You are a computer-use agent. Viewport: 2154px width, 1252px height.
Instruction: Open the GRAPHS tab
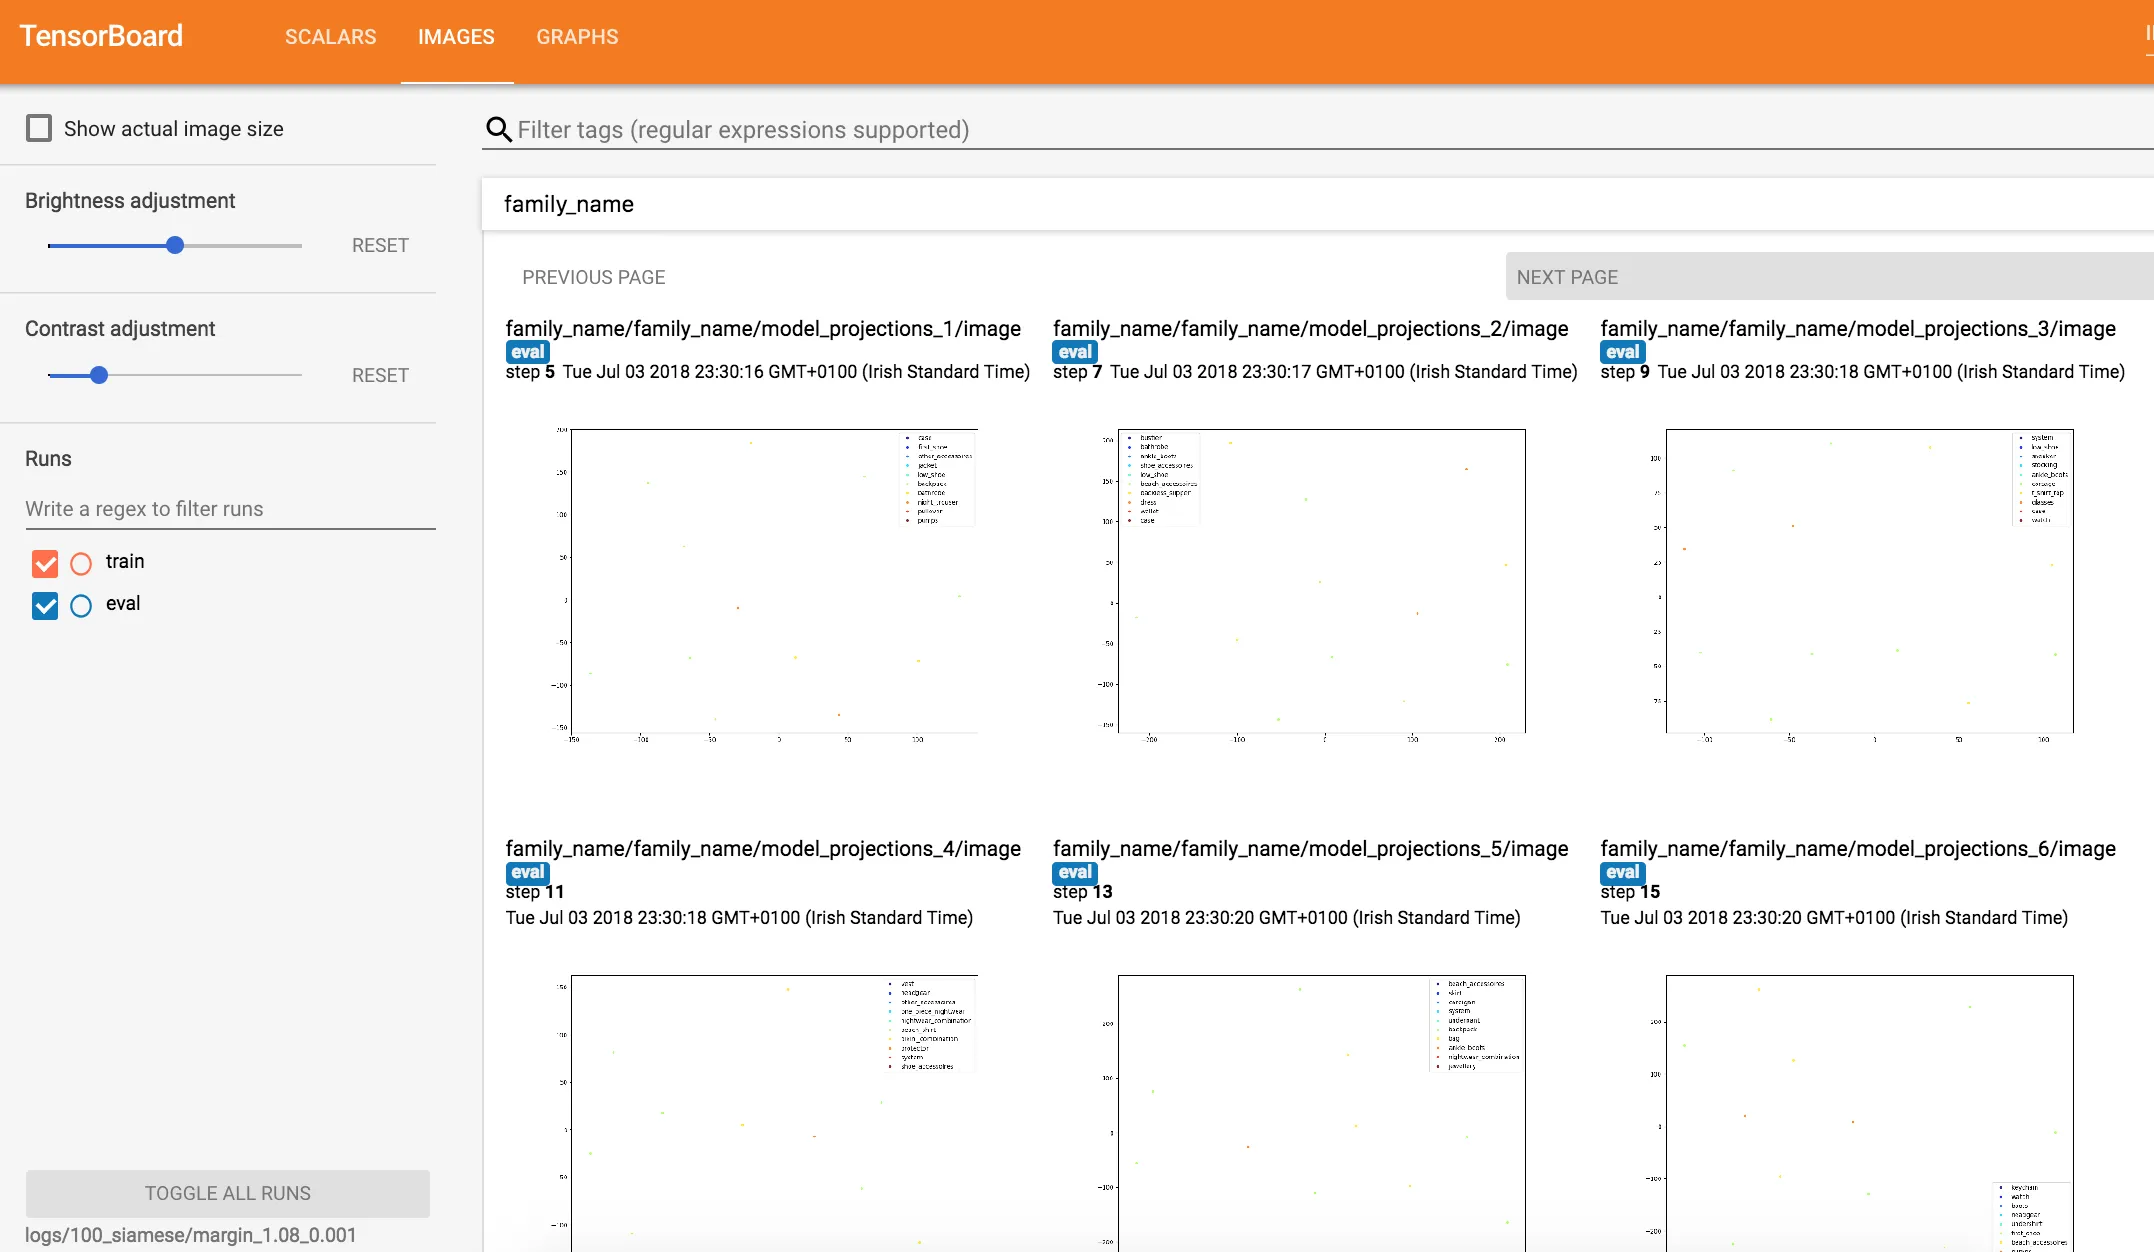coord(577,37)
